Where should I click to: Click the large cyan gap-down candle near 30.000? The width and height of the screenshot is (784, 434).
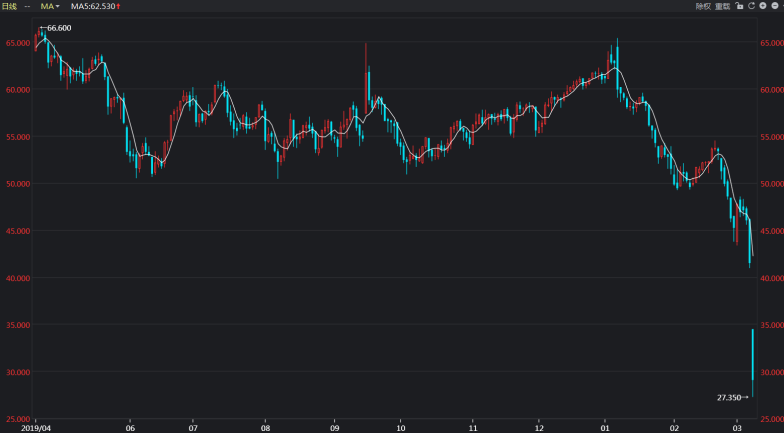pyautogui.click(x=752, y=355)
